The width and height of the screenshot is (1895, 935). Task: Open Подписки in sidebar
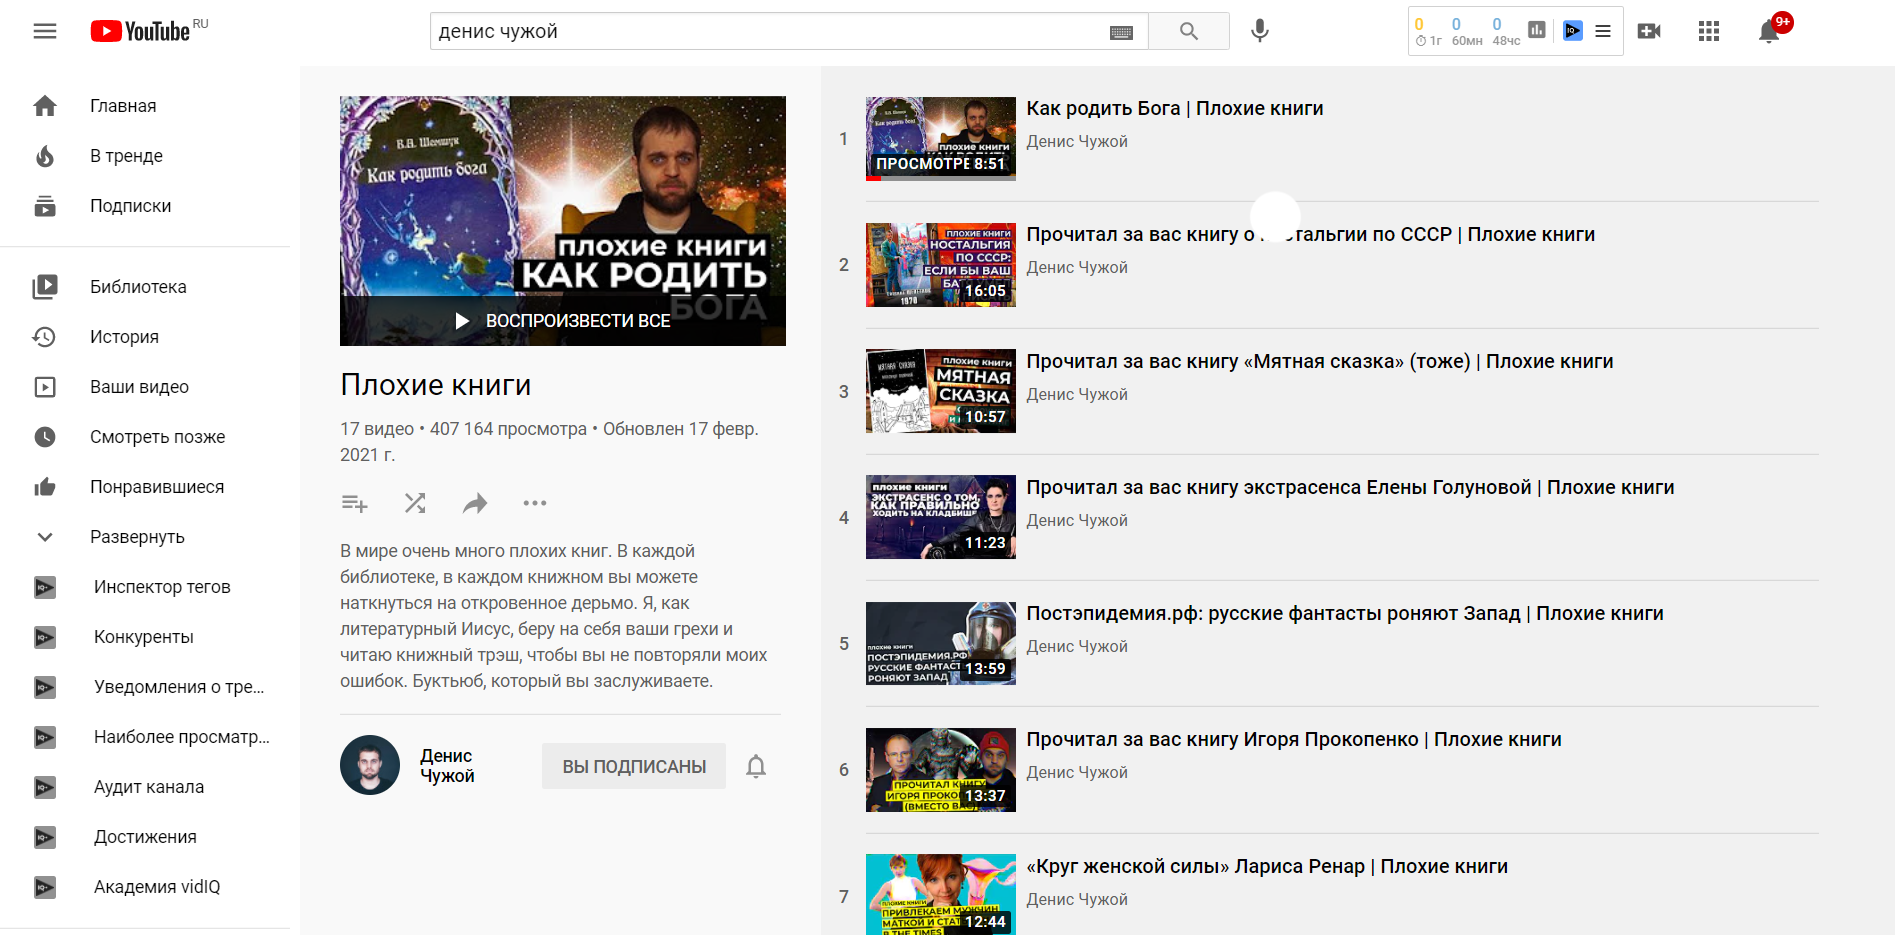click(145, 206)
